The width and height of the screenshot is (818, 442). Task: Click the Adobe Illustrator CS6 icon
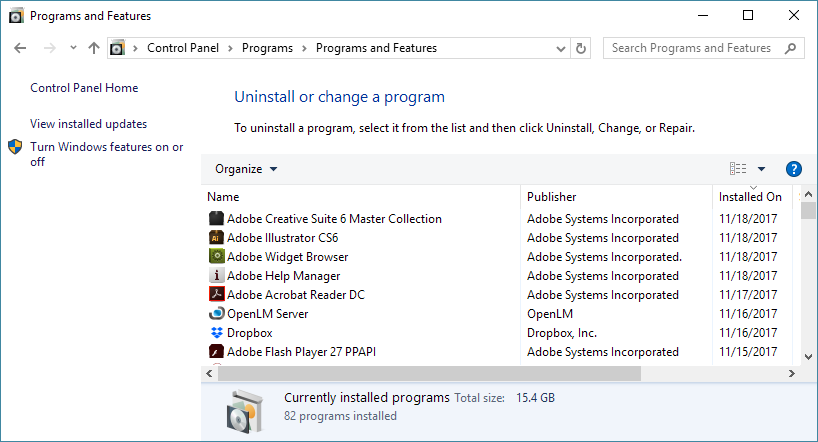pyautogui.click(x=216, y=238)
